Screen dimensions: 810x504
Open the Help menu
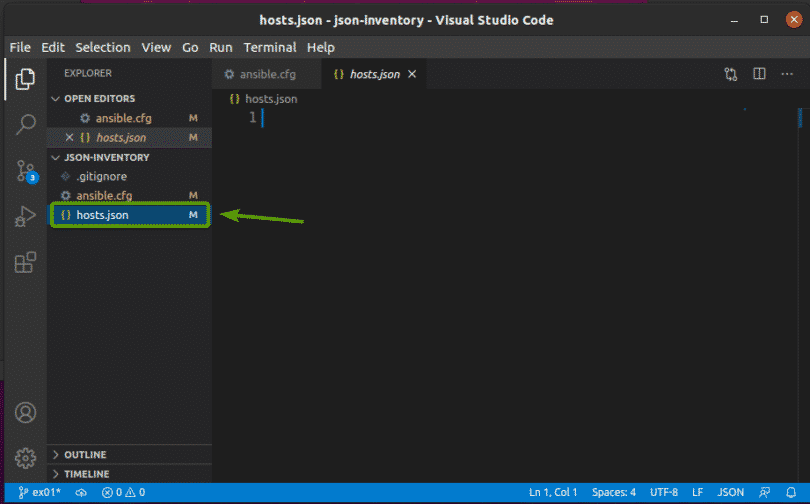click(x=321, y=48)
